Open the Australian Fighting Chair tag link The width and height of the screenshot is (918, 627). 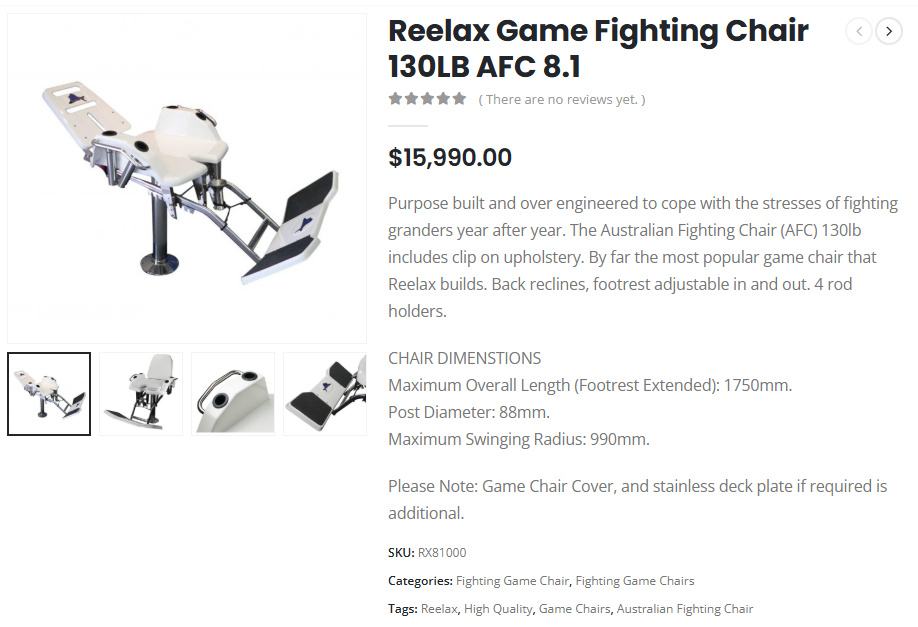pyautogui.click(x=684, y=609)
